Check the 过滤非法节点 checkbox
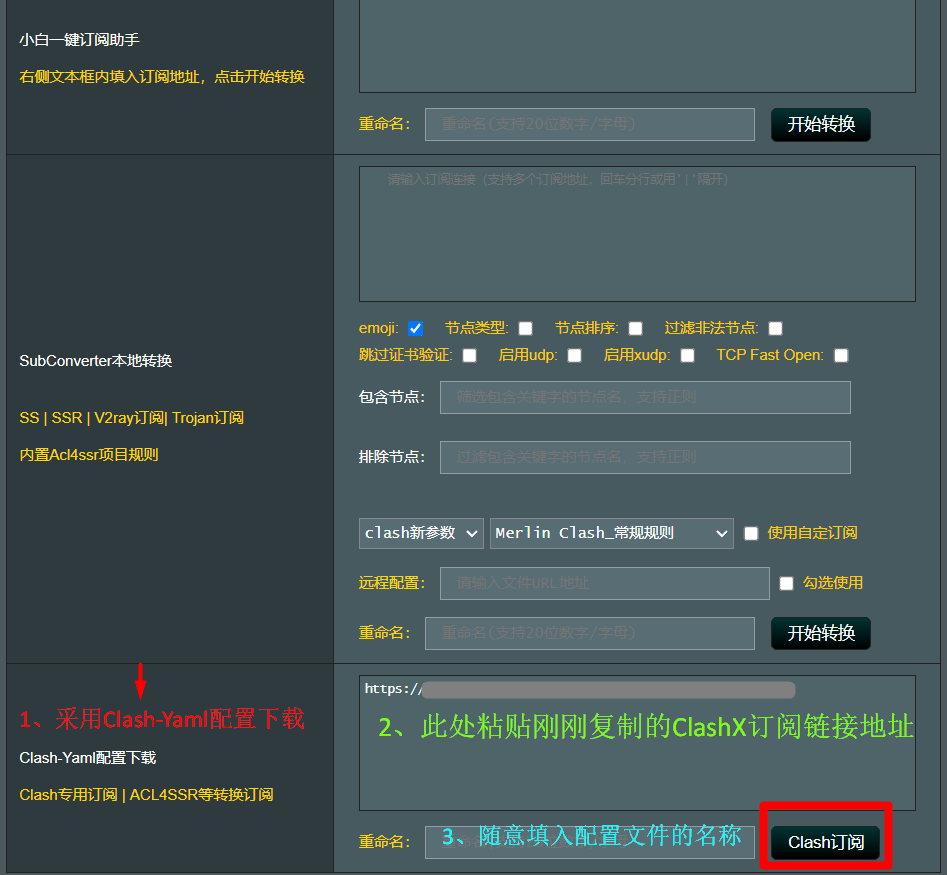The height and width of the screenshot is (875, 947). (775, 329)
